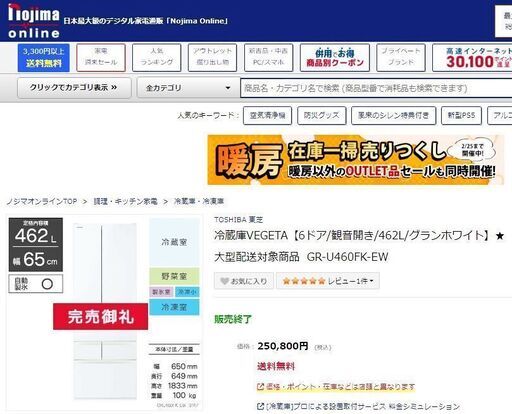Follow the 冷蔵庫・冷凍庫 breadcrumb link
Image resolution: width=512 pixels, height=414 pixels.
pyautogui.click(x=199, y=201)
